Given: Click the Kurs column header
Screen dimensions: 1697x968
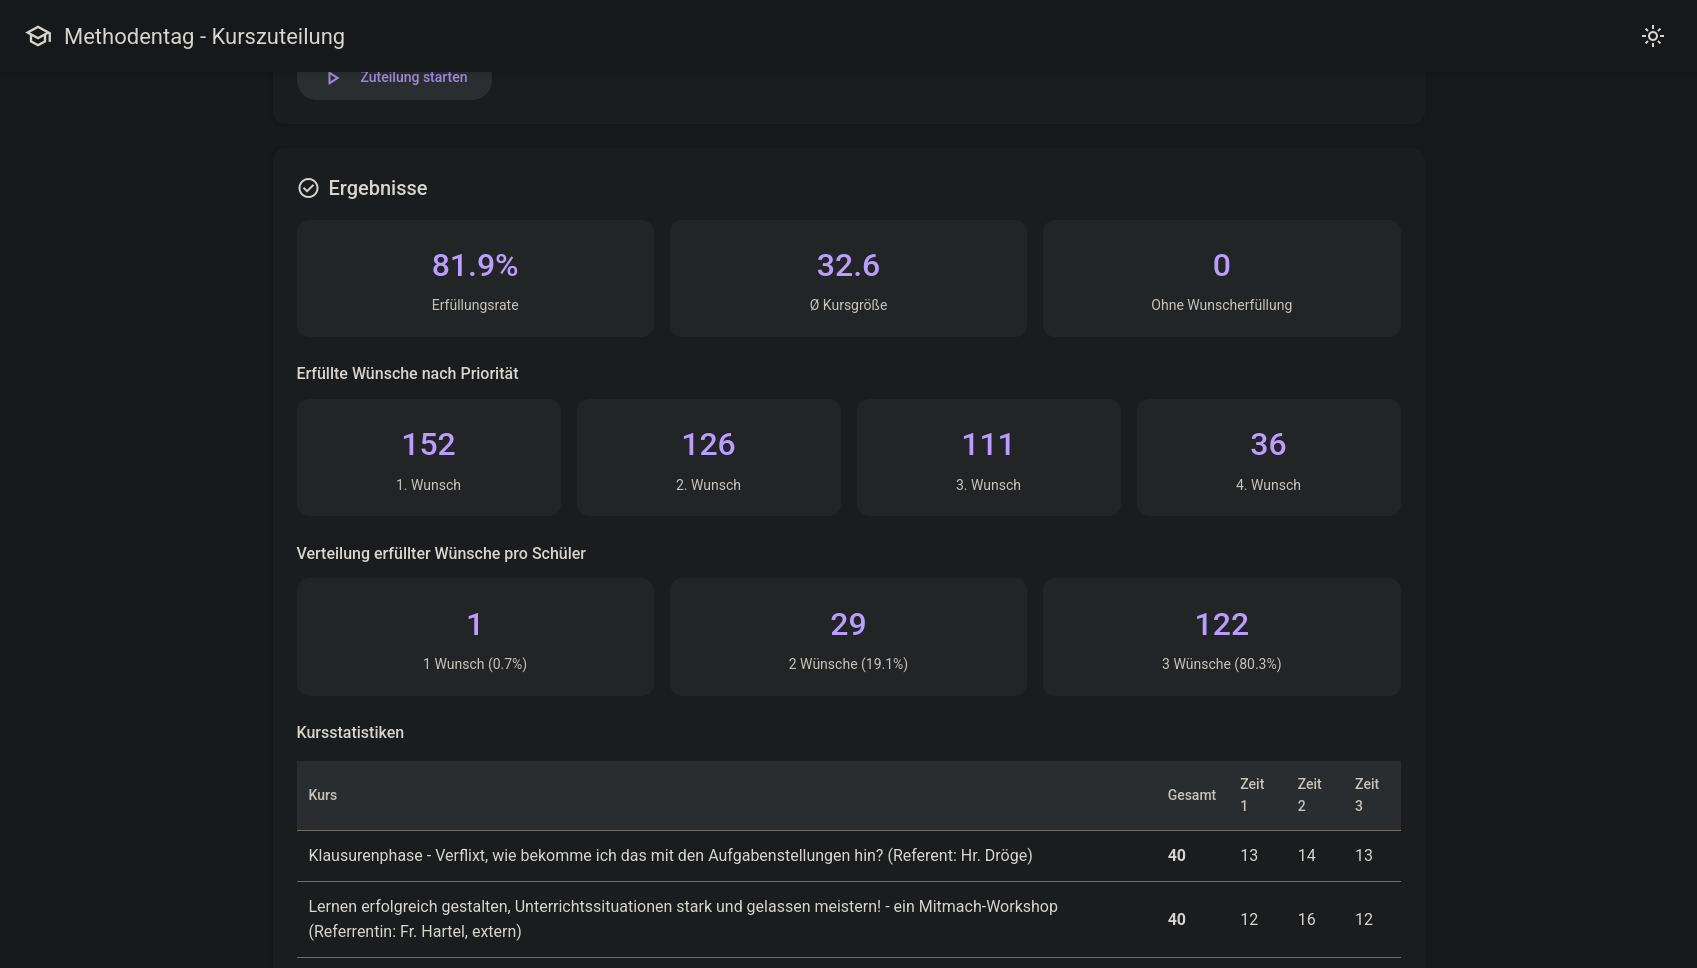Looking at the screenshot, I should [322, 795].
